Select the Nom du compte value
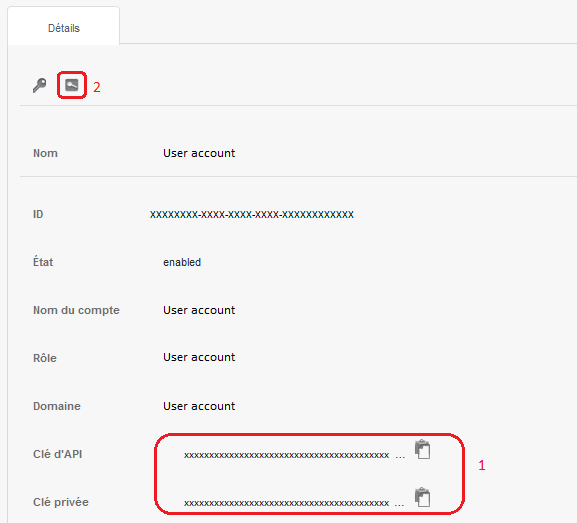Viewport: 577px width, 523px height. click(199, 310)
